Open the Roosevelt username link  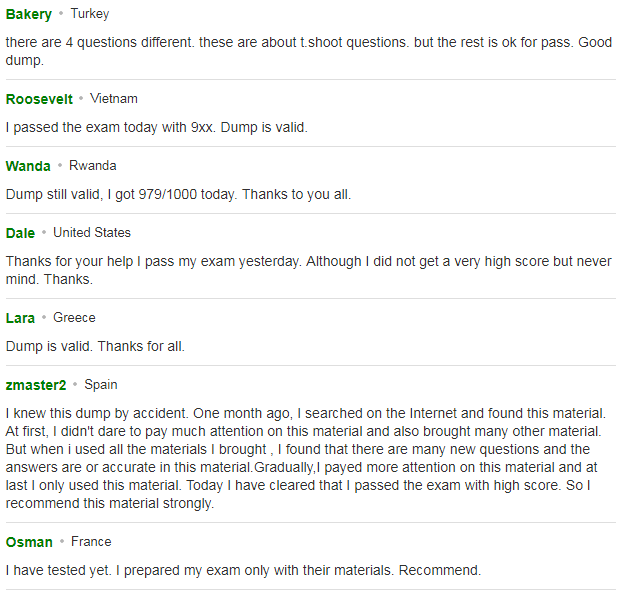(39, 99)
